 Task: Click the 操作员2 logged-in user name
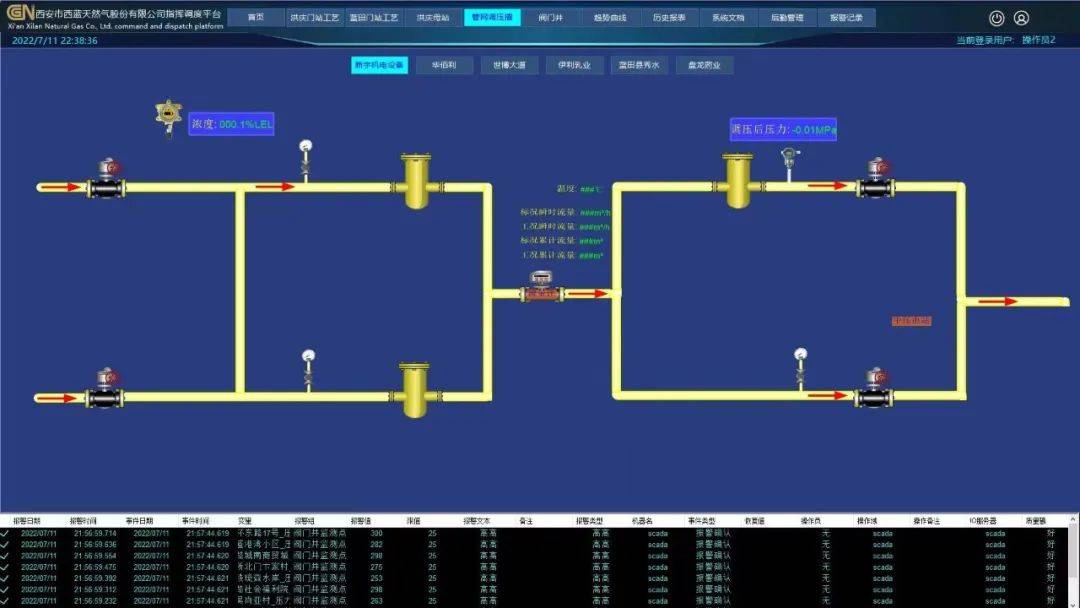tap(1039, 40)
